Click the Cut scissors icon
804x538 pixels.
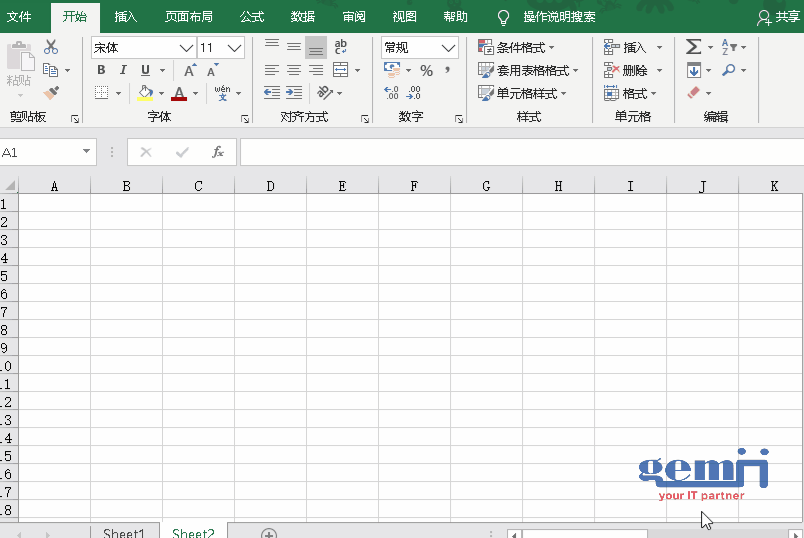pos(51,47)
